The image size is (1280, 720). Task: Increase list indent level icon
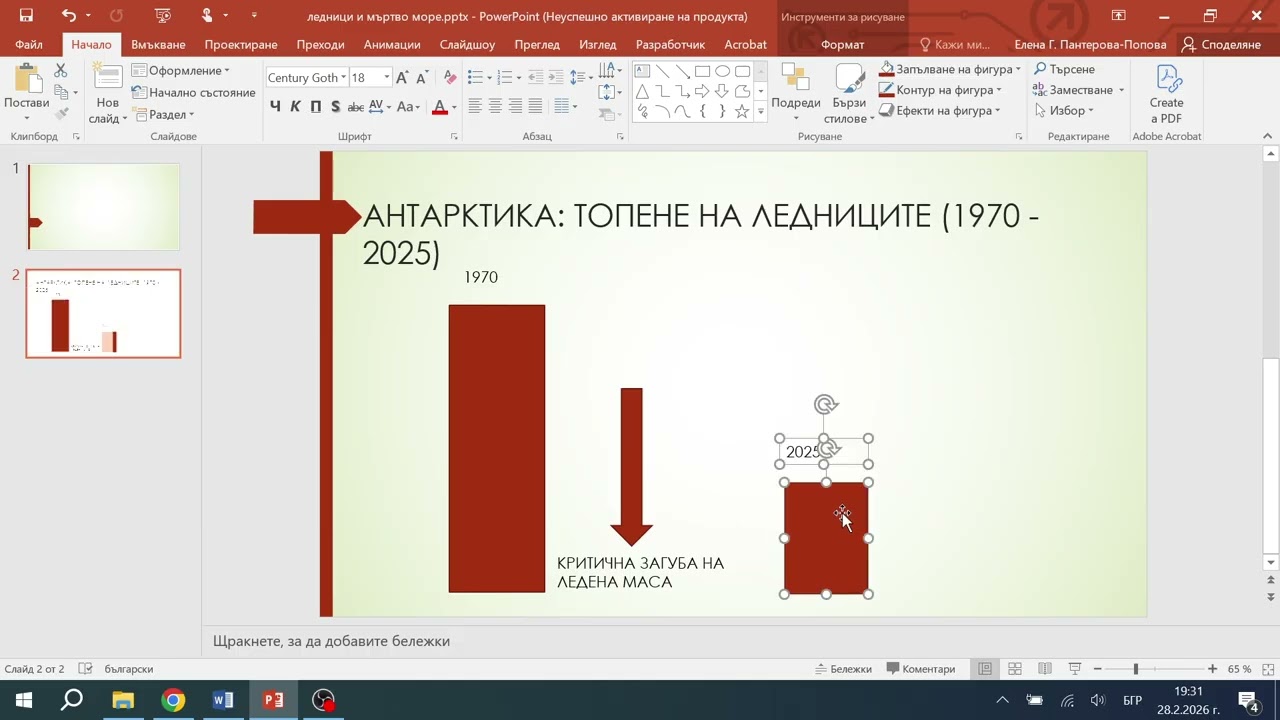[555, 78]
